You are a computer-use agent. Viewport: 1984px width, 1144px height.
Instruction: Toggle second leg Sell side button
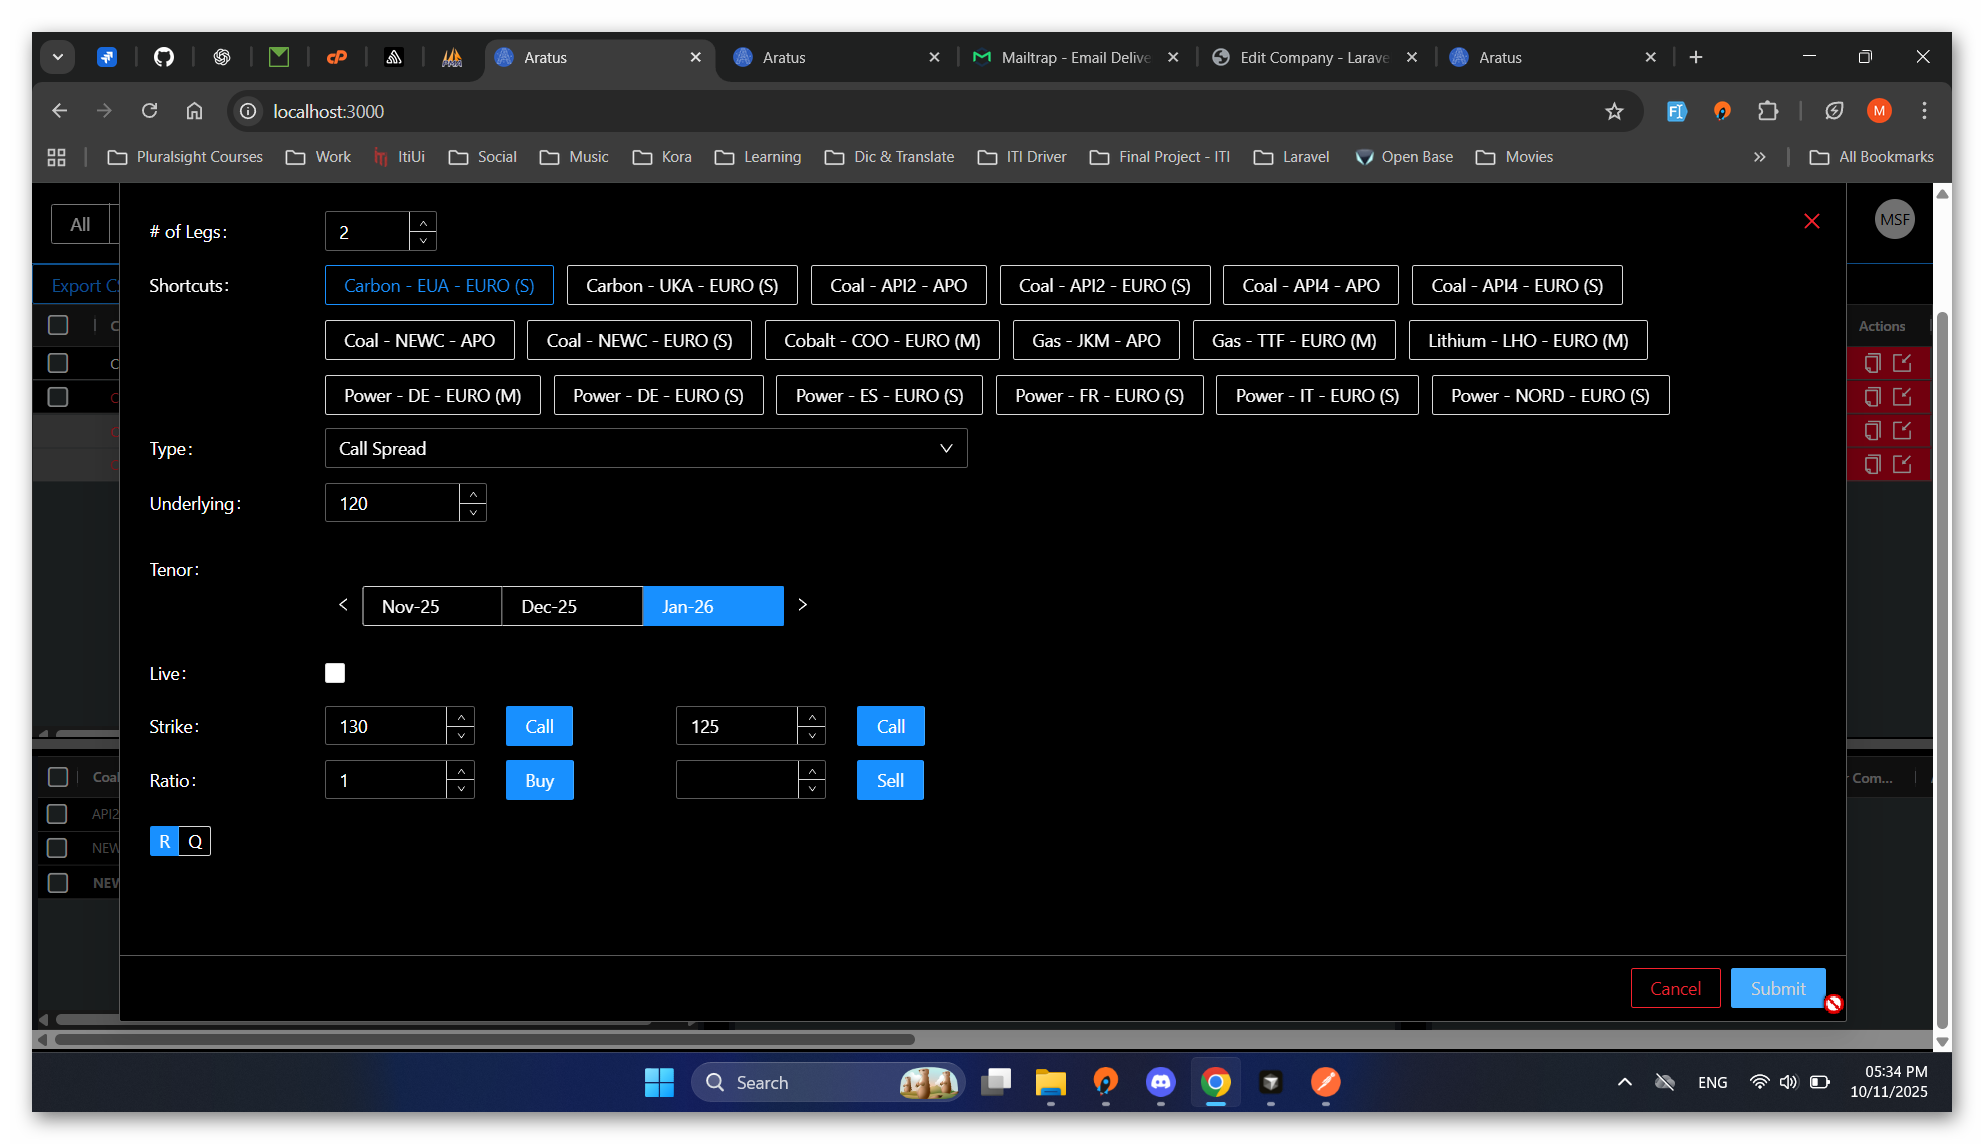click(x=890, y=780)
